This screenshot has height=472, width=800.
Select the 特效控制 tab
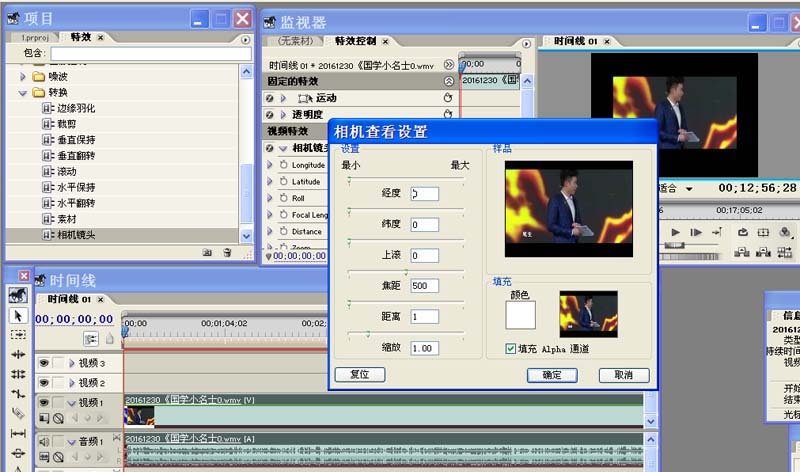pyautogui.click(x=356, y=41)
